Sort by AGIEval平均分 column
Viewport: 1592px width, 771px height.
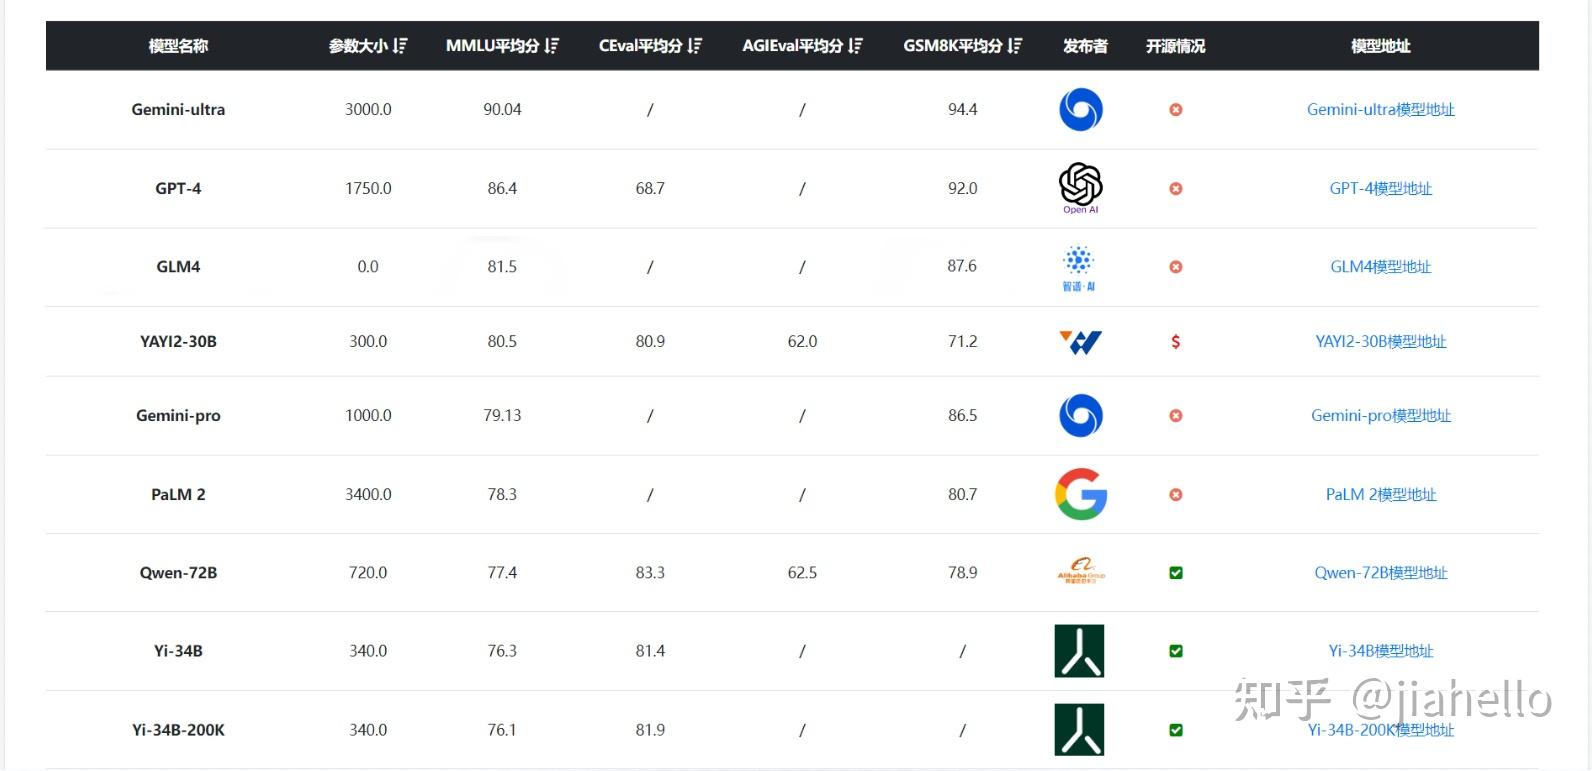pos(855,46)
